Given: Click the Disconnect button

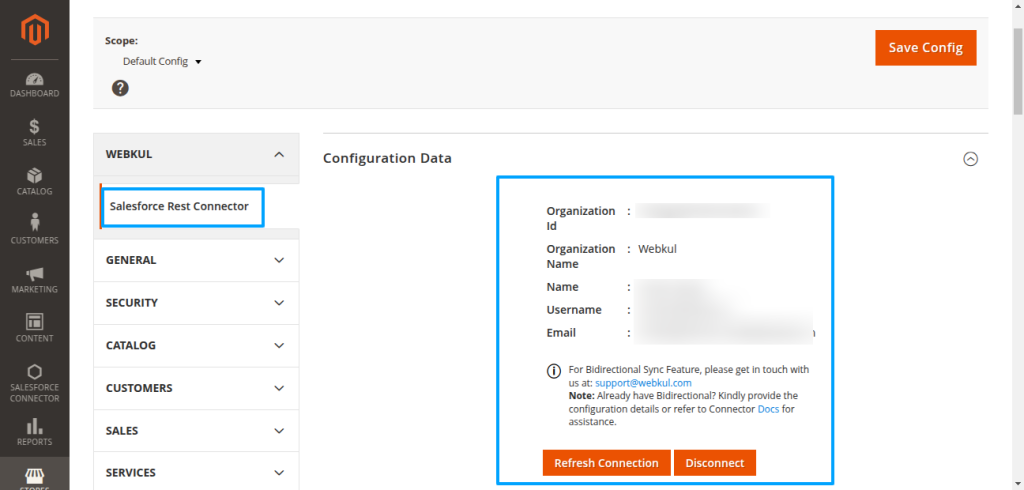Looking at the screenshot, I should pos(714,463).
